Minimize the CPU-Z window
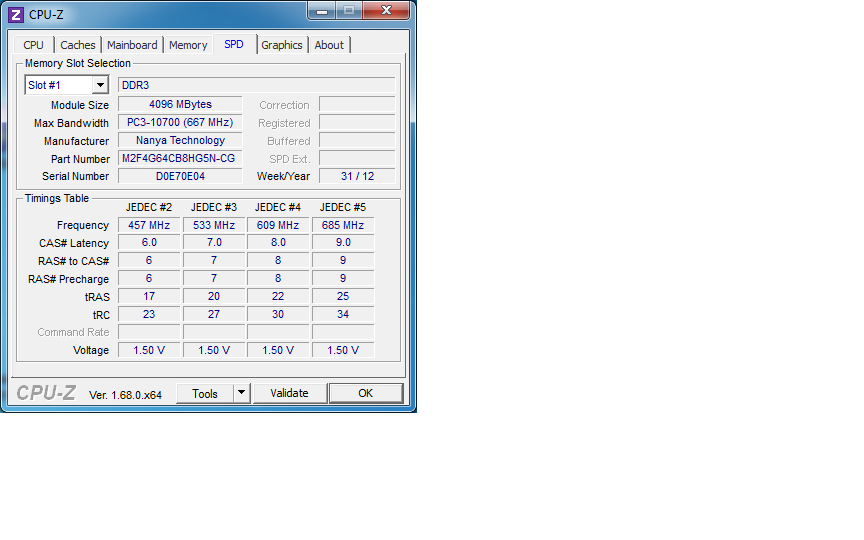This screenshot has height=540, width=864. 322,10
